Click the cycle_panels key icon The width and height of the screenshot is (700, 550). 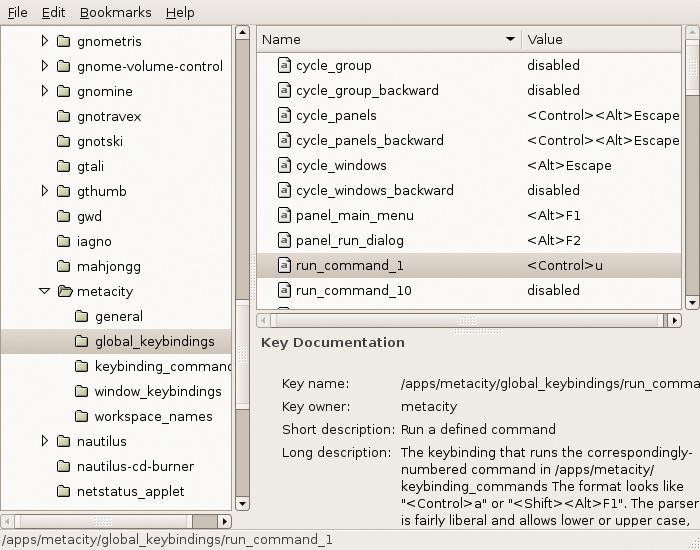[284, 115]
